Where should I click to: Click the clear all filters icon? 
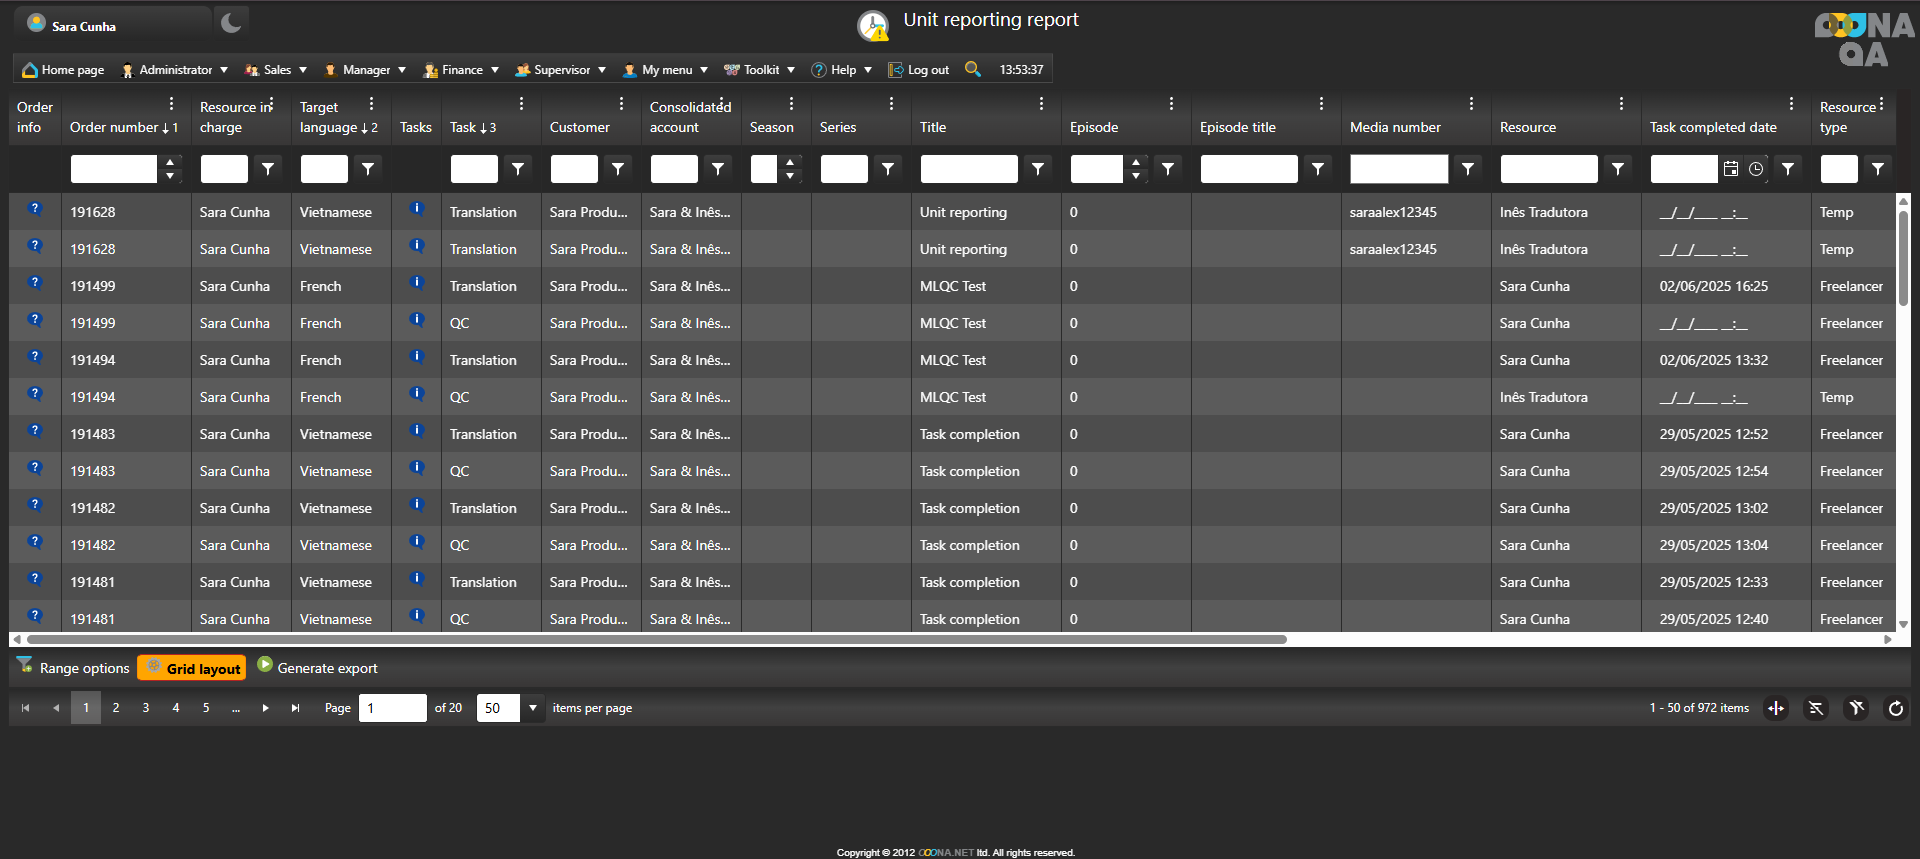point(1856,708)
